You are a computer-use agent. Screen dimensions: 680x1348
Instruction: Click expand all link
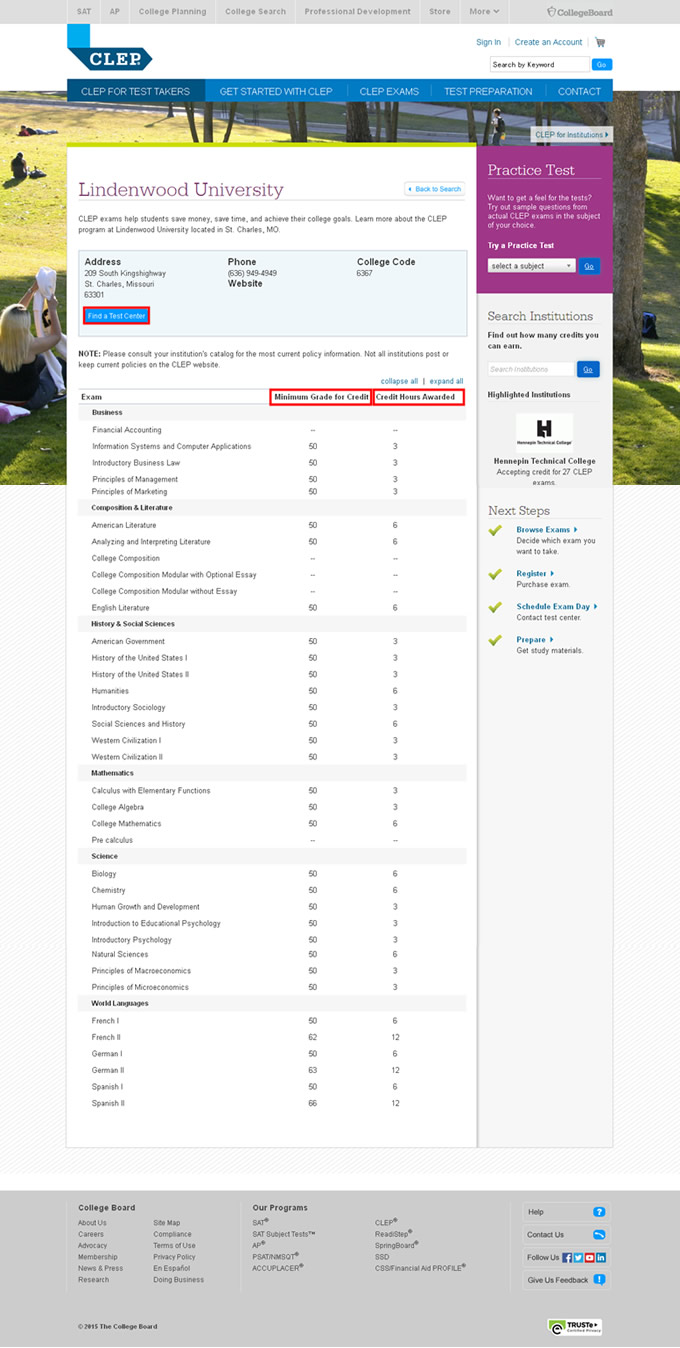(447, 381)
